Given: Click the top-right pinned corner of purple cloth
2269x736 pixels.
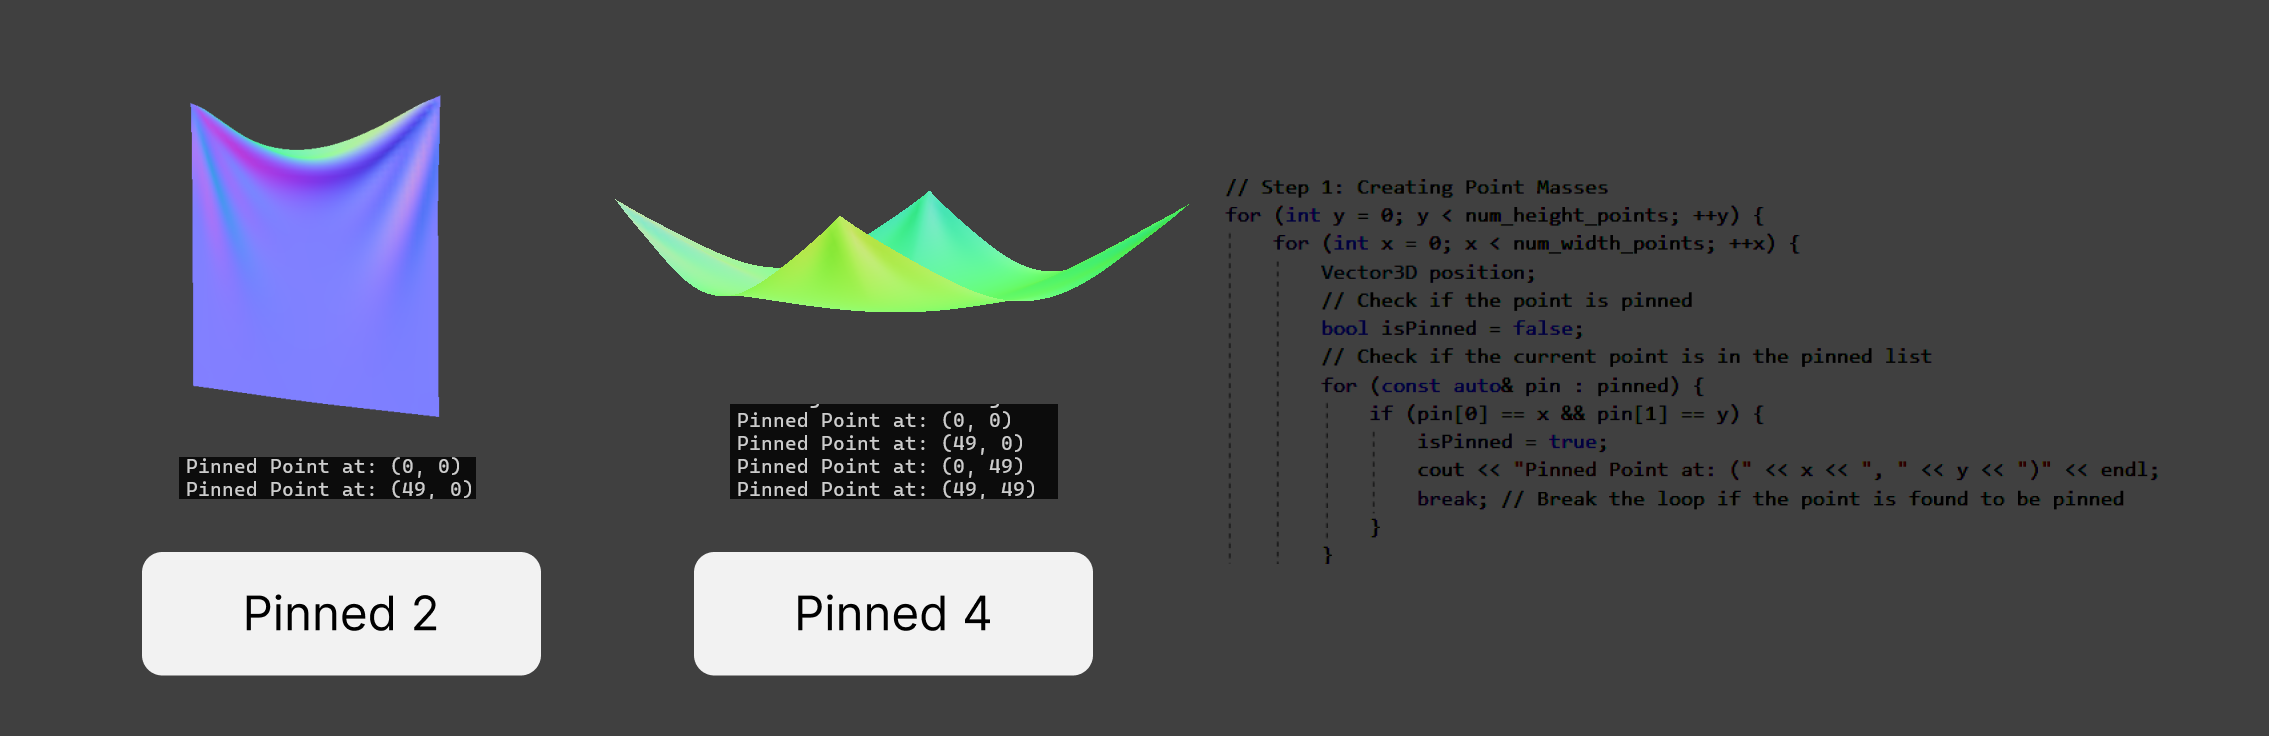Looking at the screenshot, I should (437, 99).
